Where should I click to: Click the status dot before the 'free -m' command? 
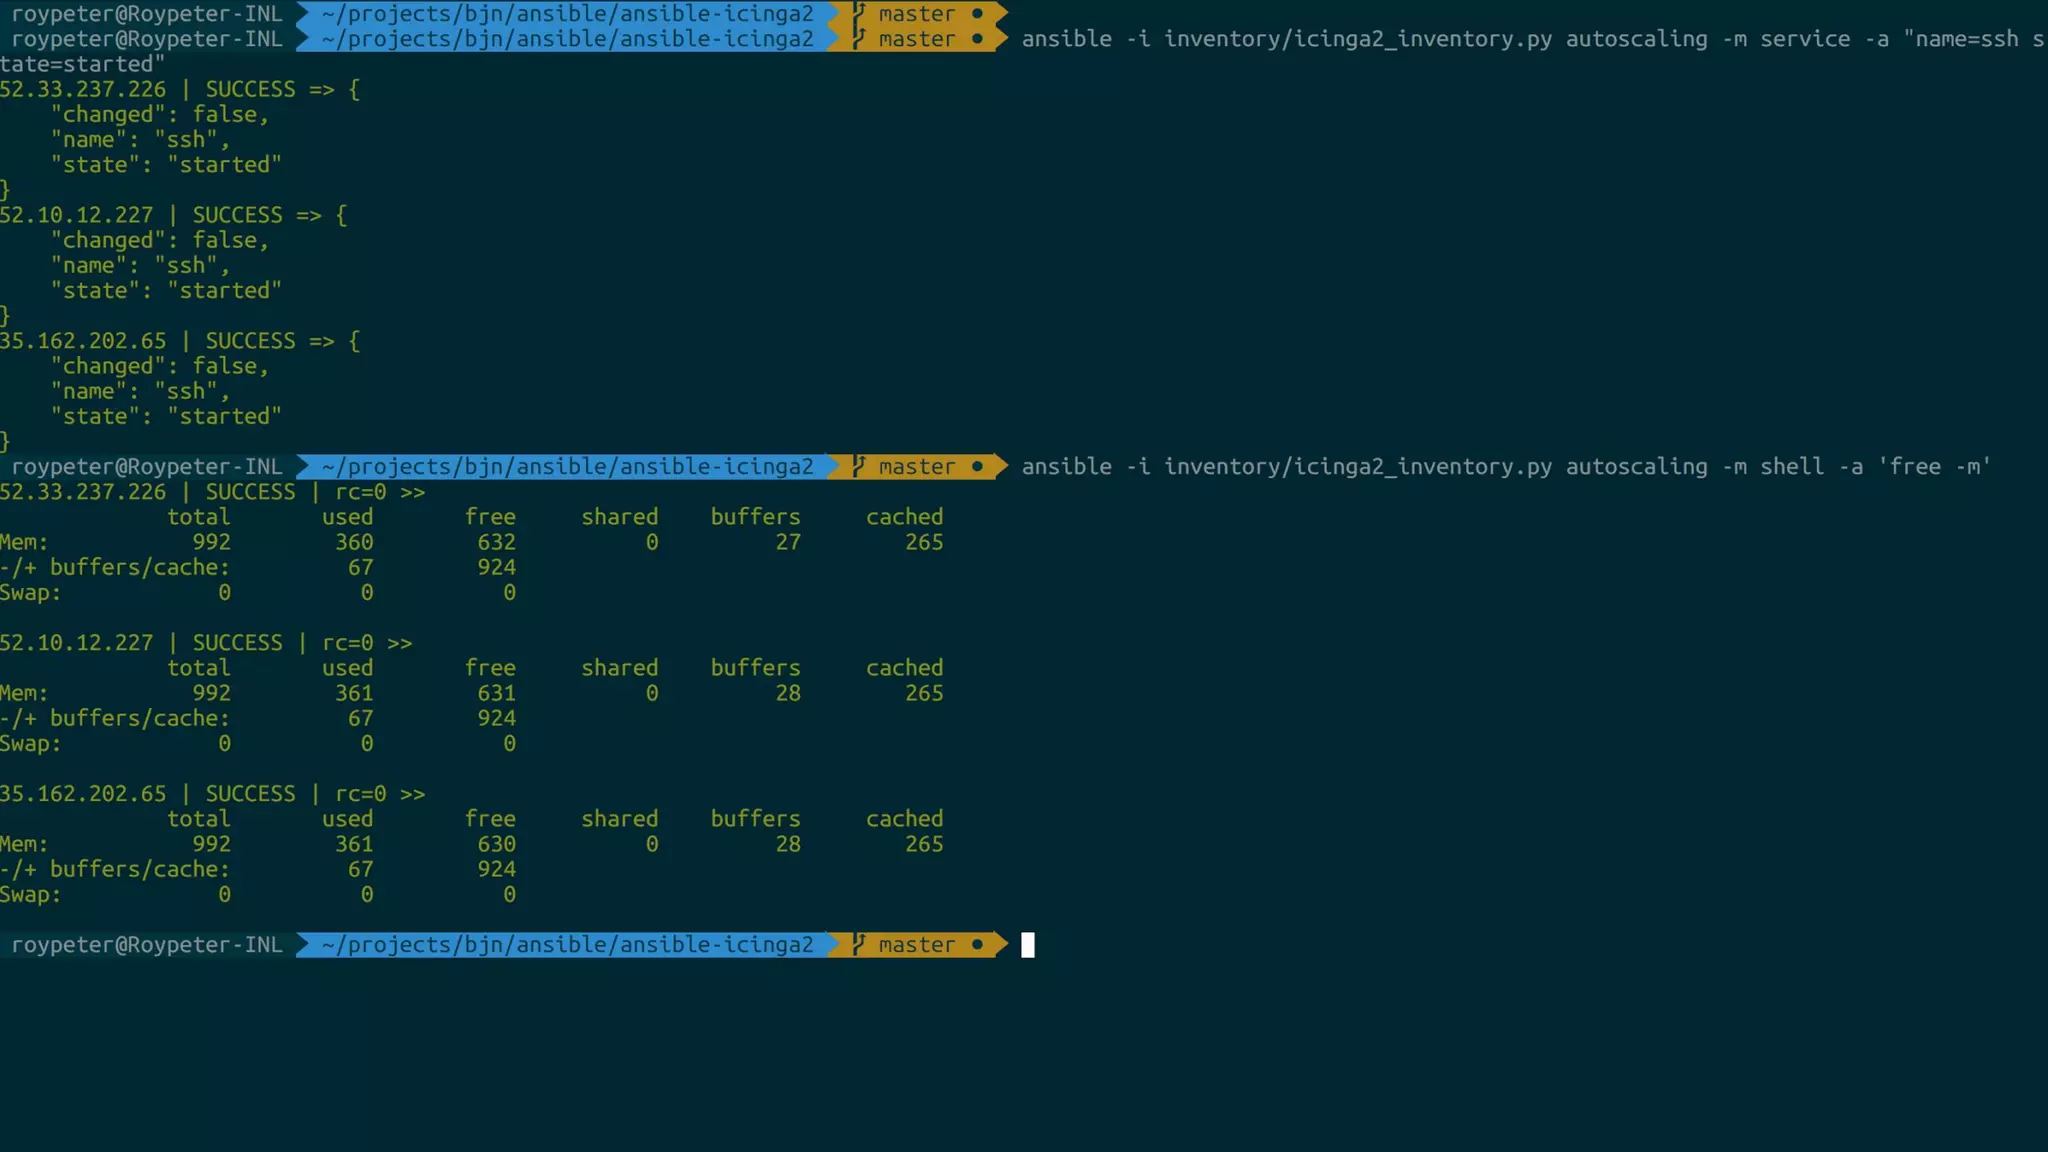tap(977, 467)
